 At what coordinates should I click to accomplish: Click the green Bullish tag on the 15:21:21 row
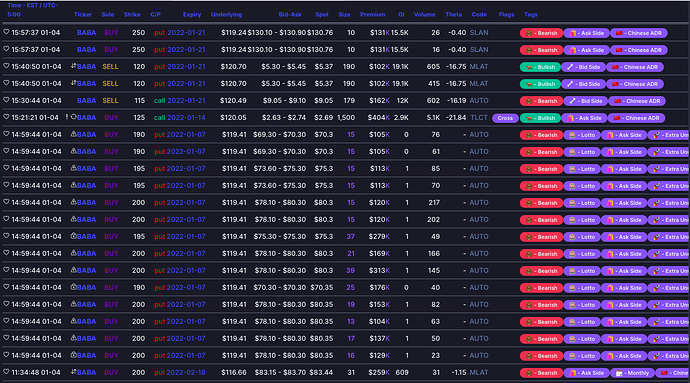[540, 118]
